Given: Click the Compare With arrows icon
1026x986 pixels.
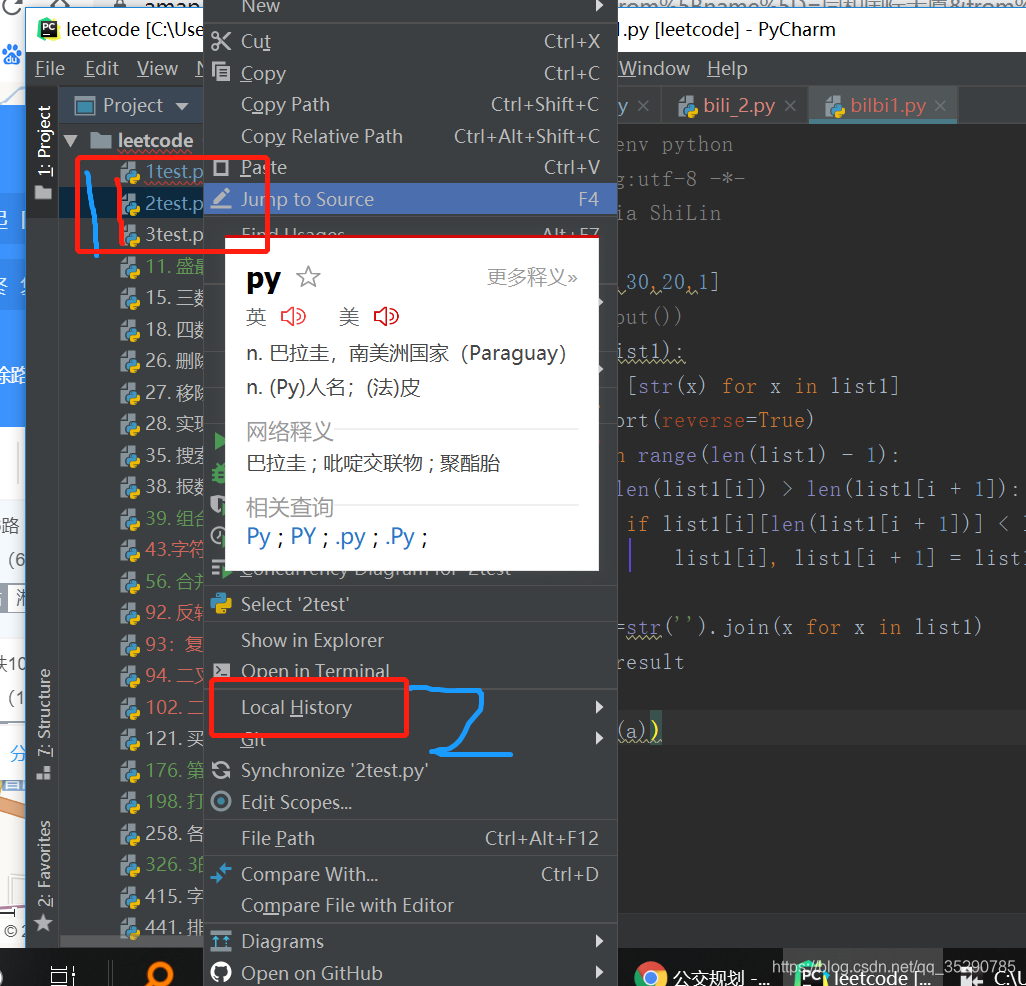Looking at the screenshot, I should pyautogui.click(x=221, y=873).
